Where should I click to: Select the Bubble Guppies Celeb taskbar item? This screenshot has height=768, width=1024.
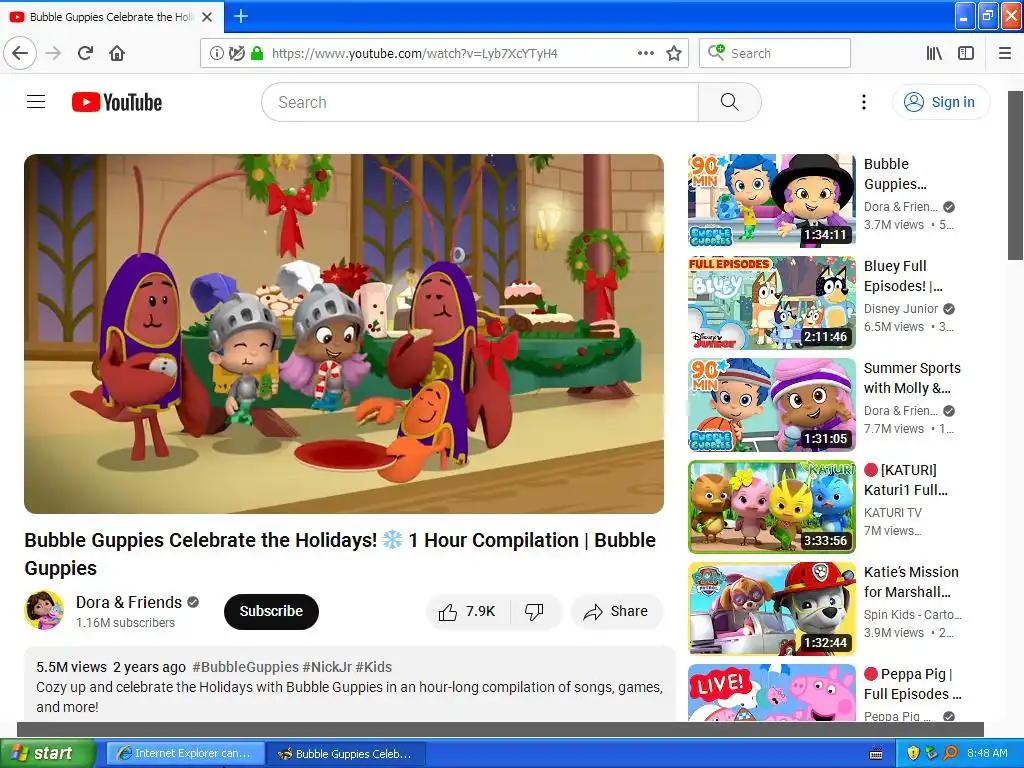346,753
